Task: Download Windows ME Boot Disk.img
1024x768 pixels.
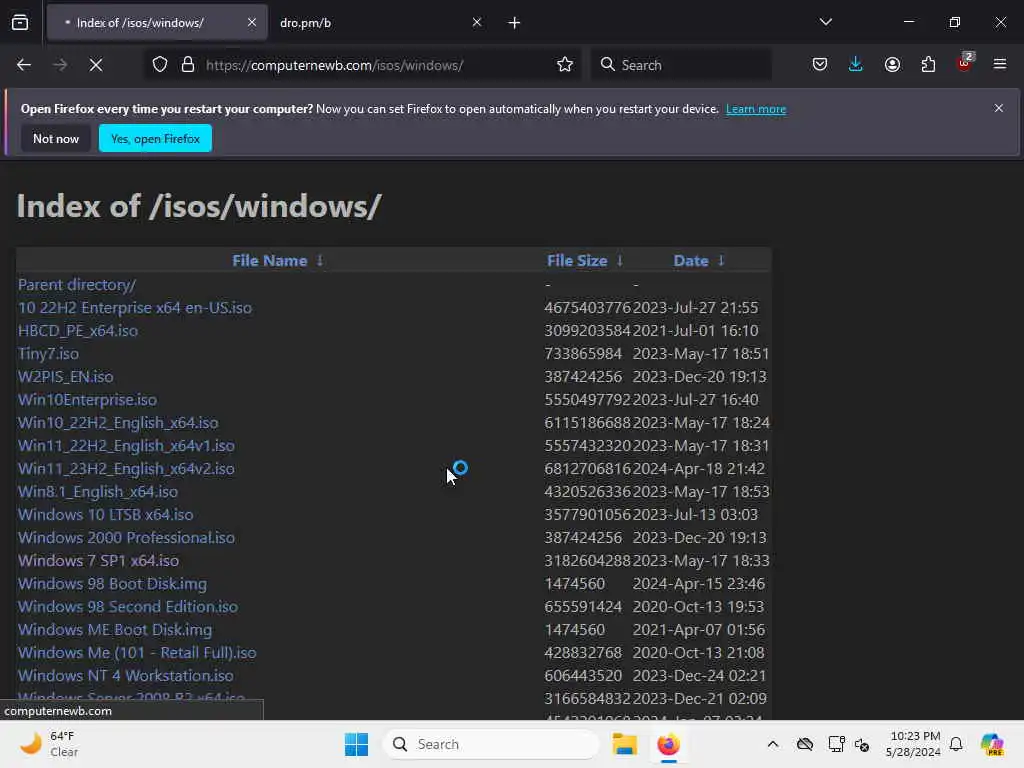Action: pos(115,630)
